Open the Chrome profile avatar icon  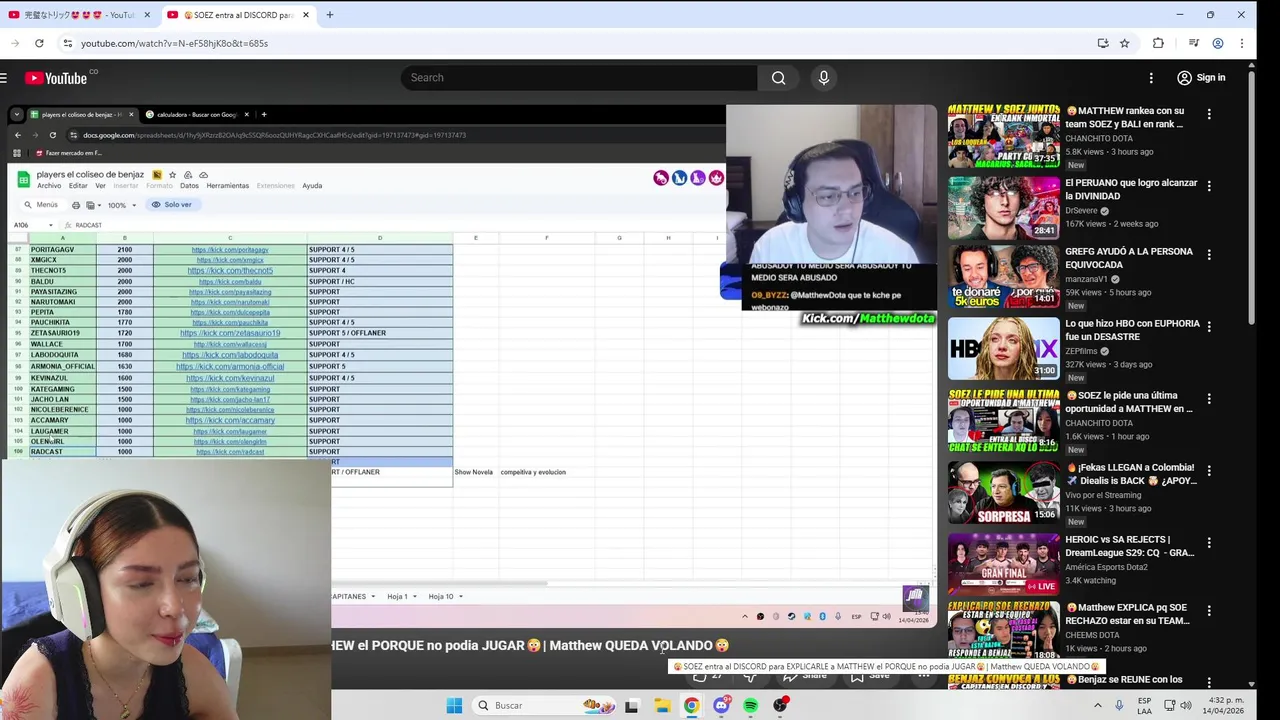[x=1218, y=43]
